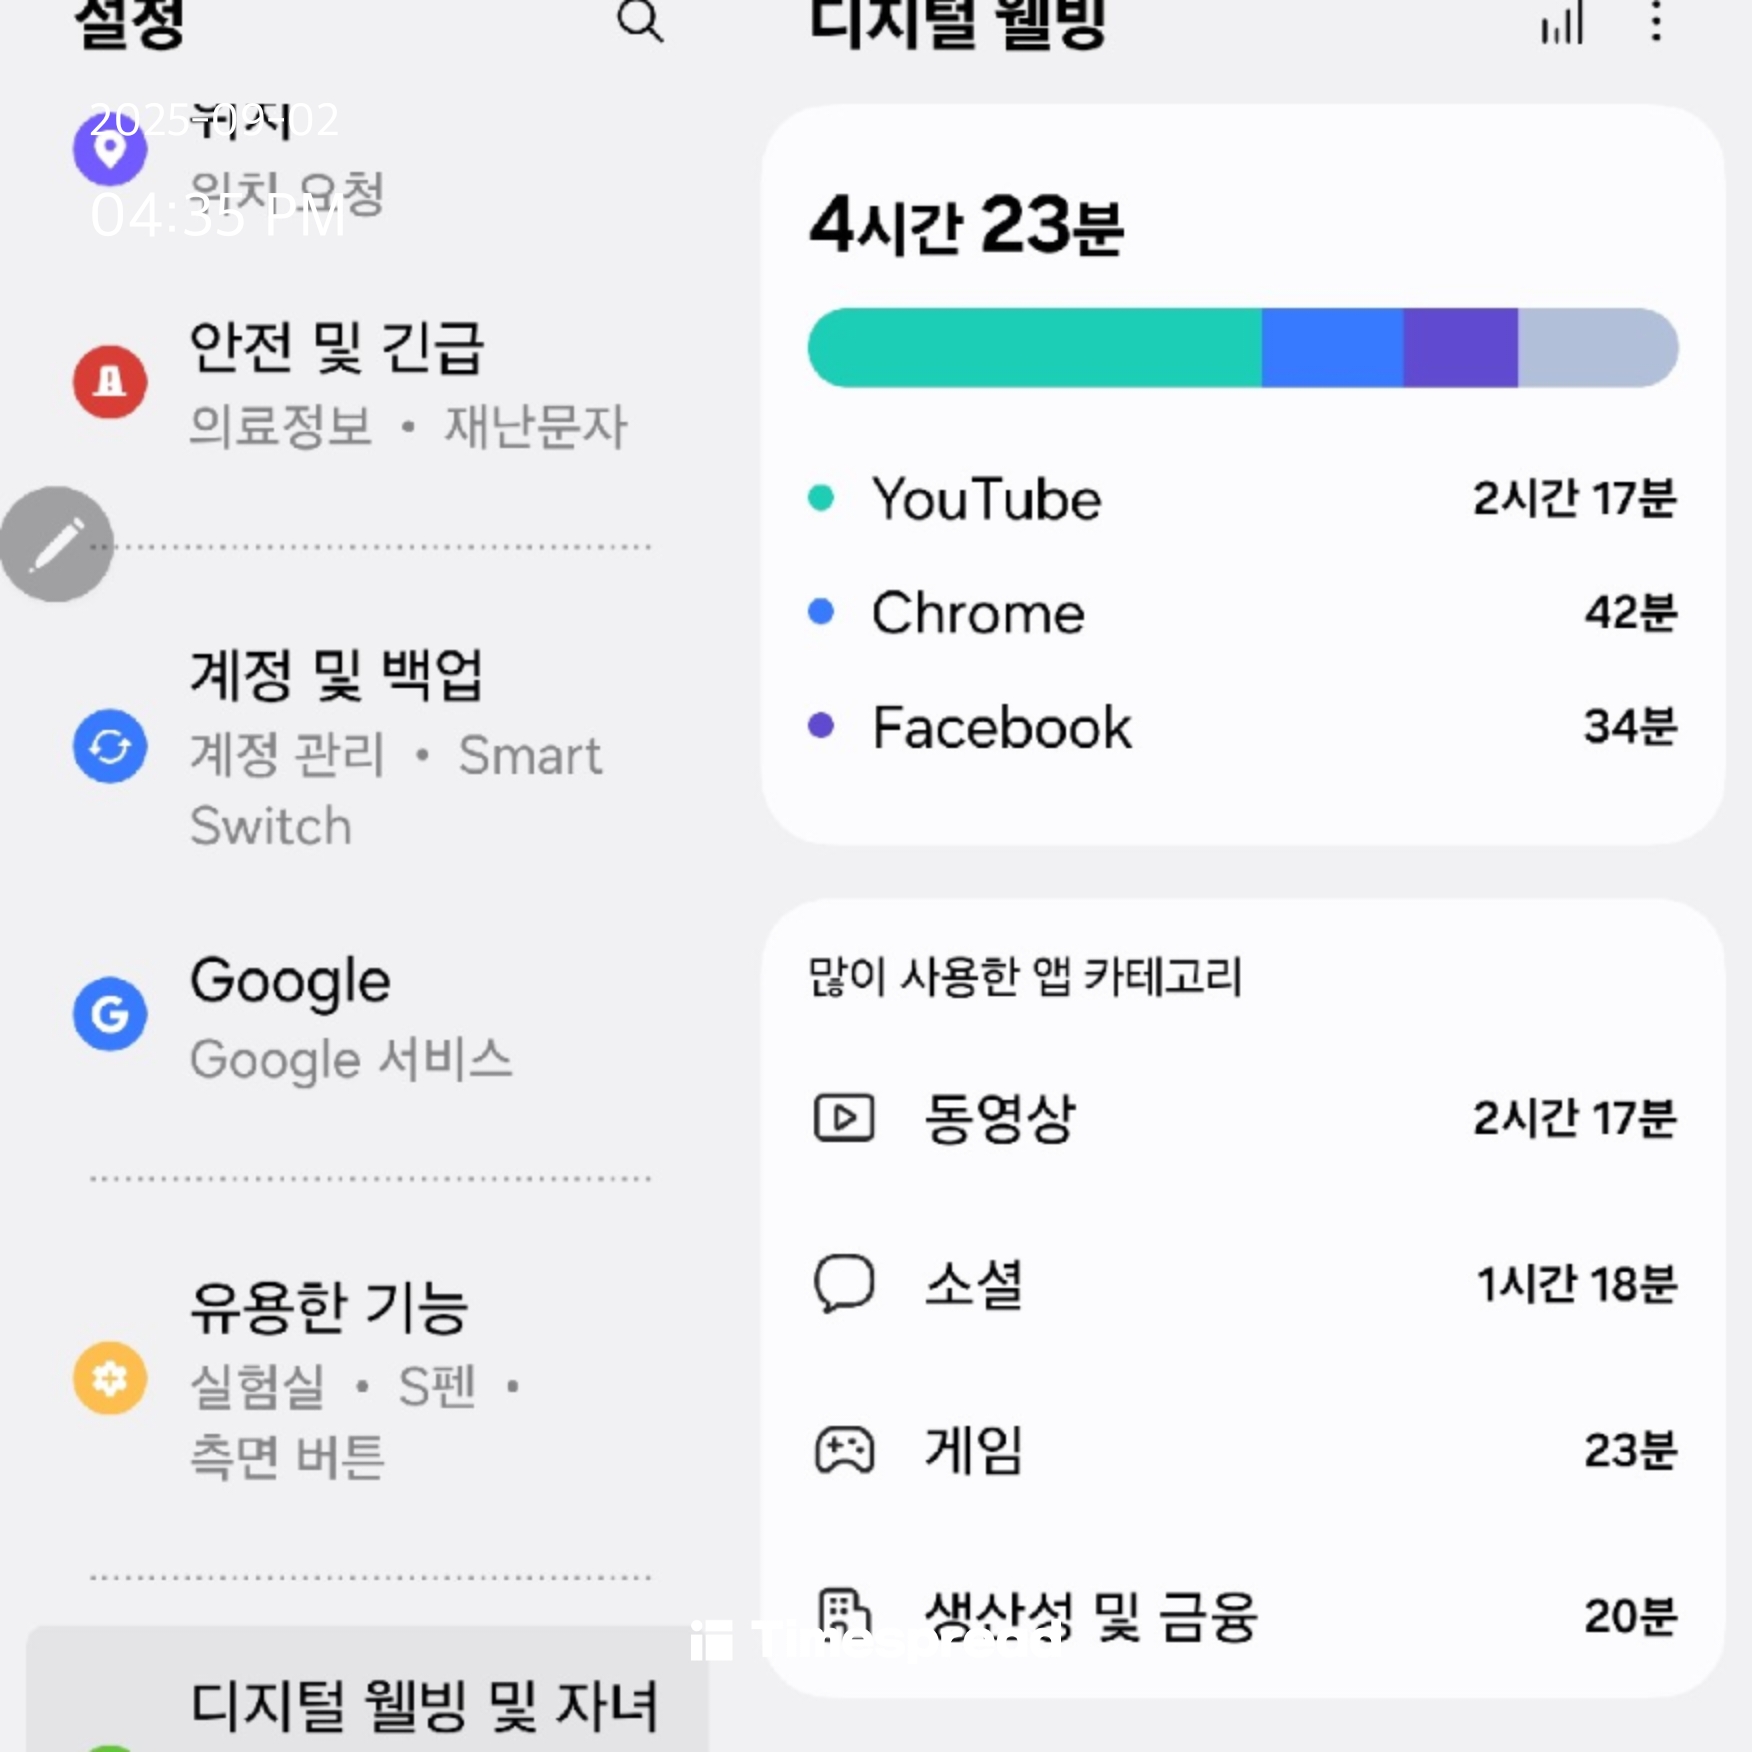Open 디지털 웰빙 및 자녀 settings entry

click(368, 1690)
